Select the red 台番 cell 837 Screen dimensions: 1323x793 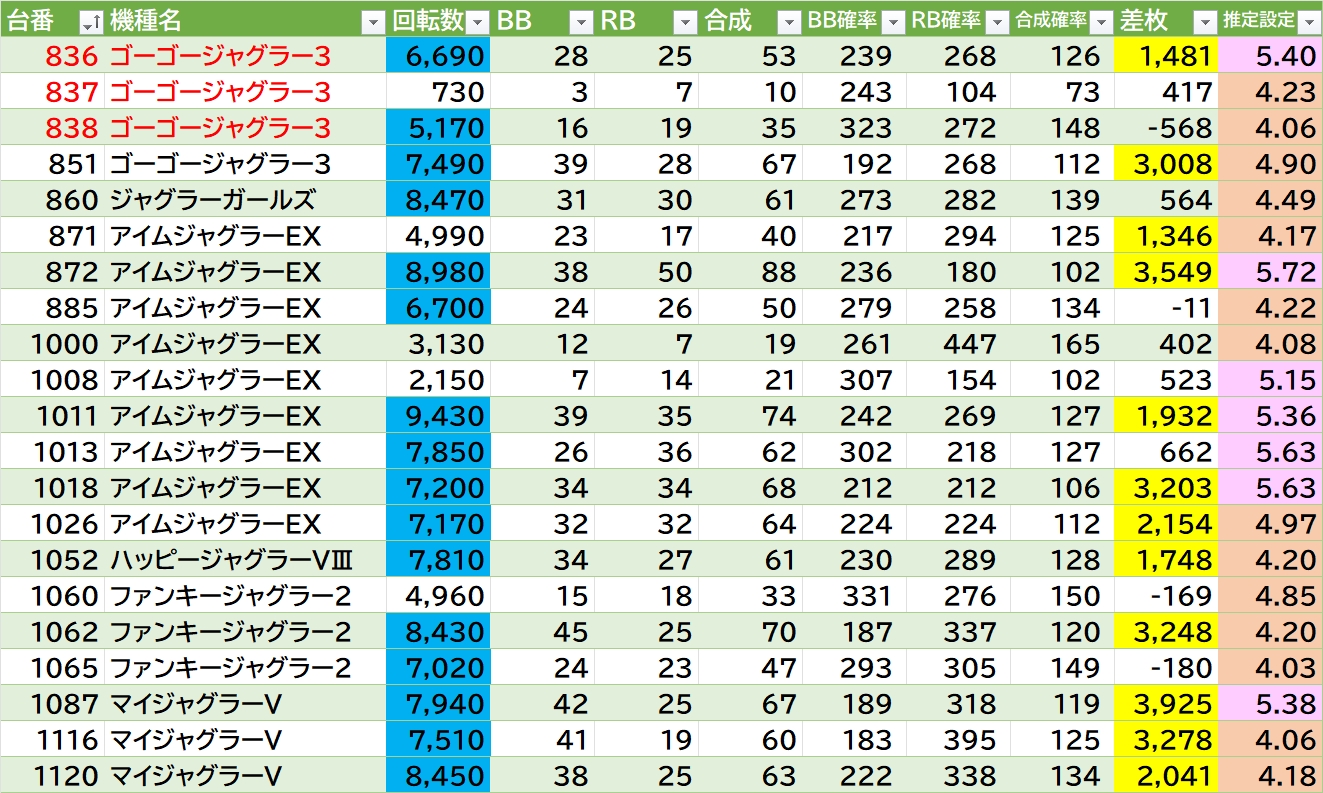[52, 92]
